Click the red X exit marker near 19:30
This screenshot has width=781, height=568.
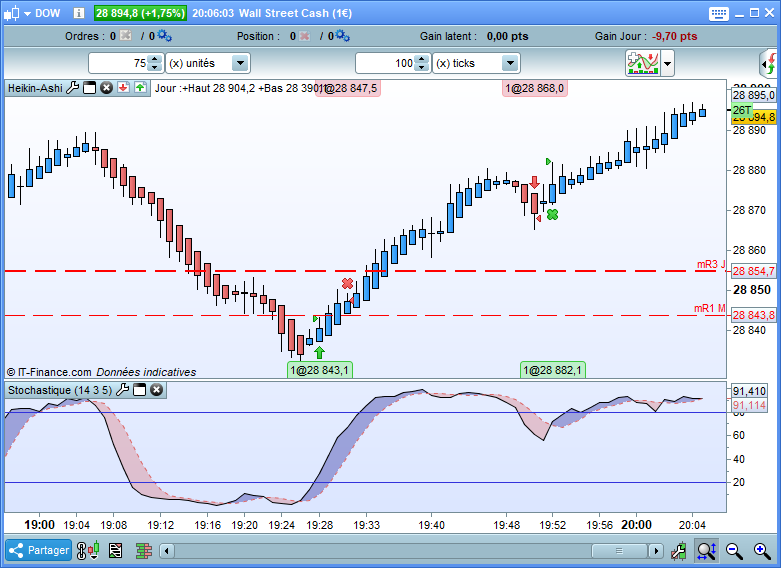[x=347, y=284]
